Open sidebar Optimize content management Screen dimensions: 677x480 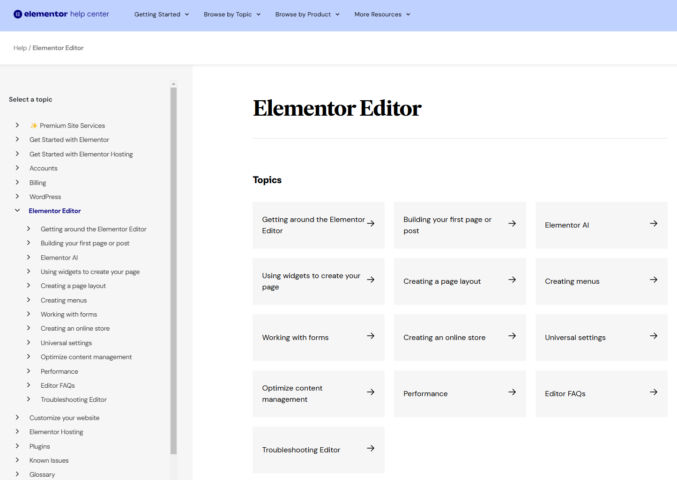pos(86,357)
